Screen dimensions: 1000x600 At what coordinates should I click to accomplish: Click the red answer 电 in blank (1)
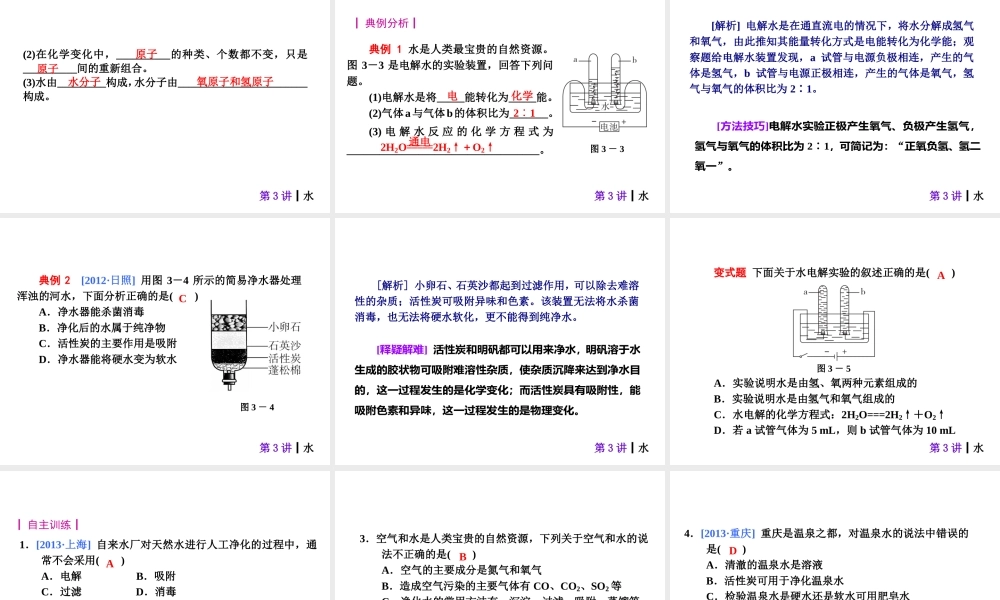(452, 96)
